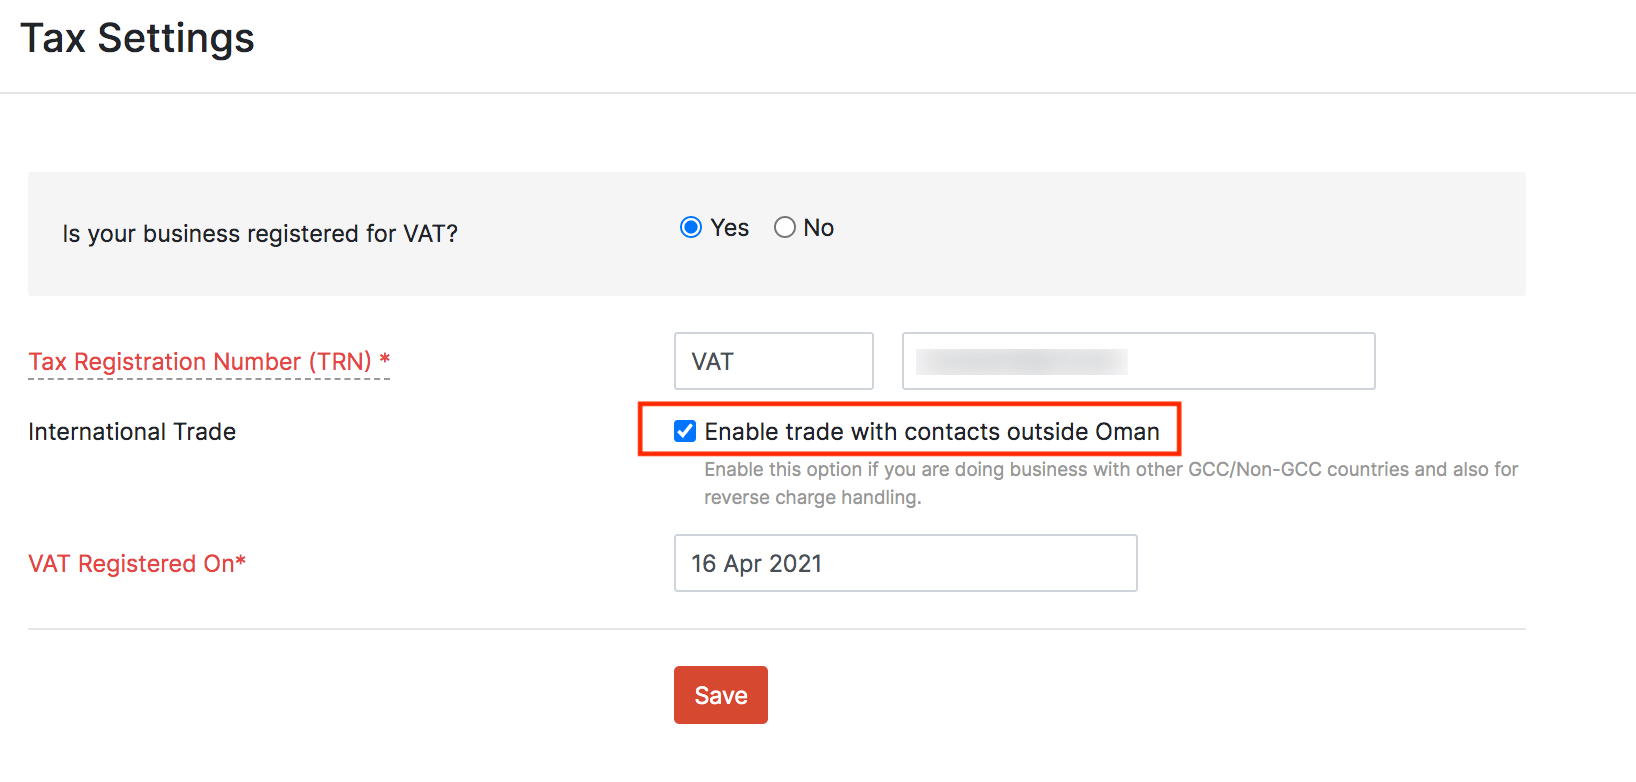Click the red asterisk after the TRN label

pos(385,360)
